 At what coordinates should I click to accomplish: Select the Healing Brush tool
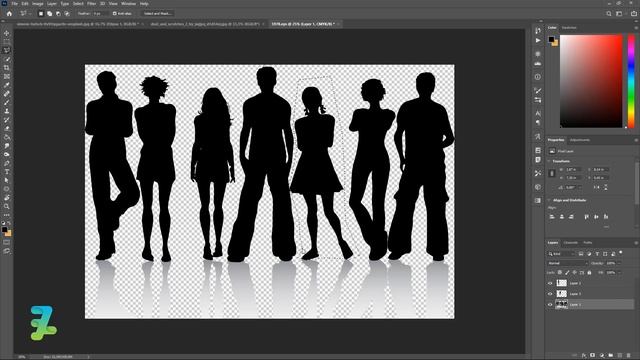pyautogui.click(x=7, y=93)
